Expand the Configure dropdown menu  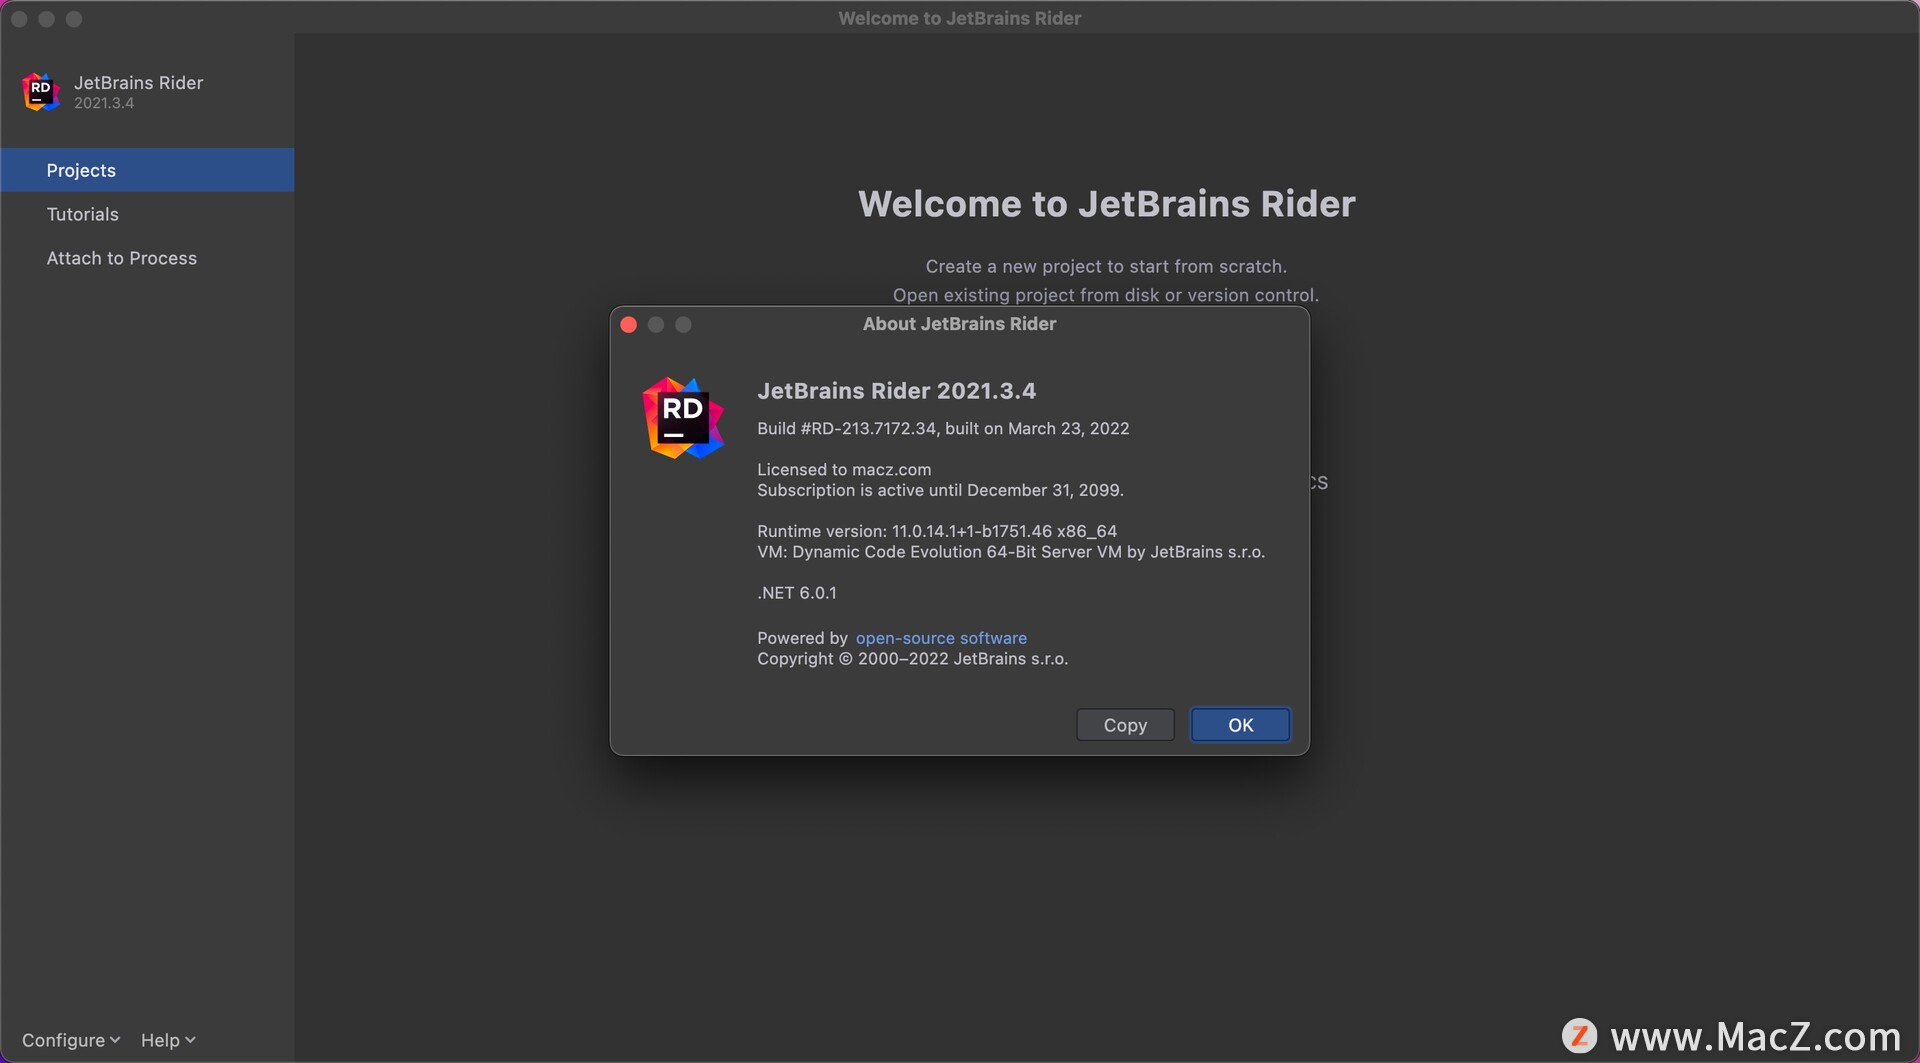click(x=71, y=1040)
